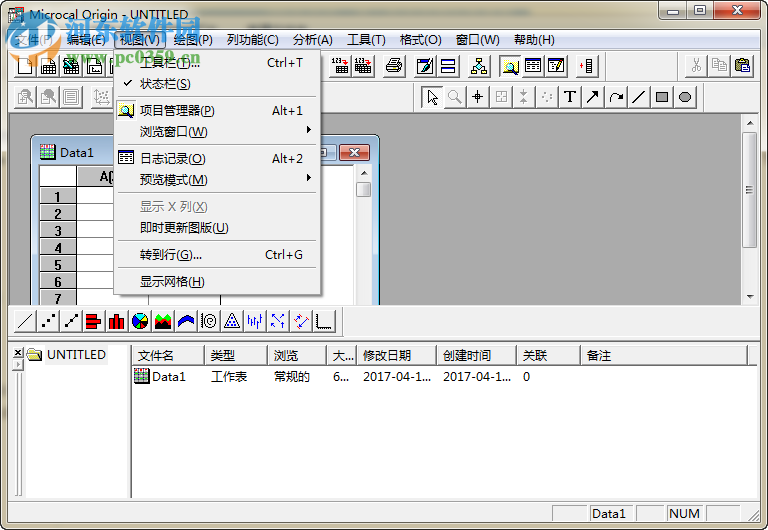Toggle 显示网格(H) grid display
Viewport: 768px width, 530px height.
point(217,282)
